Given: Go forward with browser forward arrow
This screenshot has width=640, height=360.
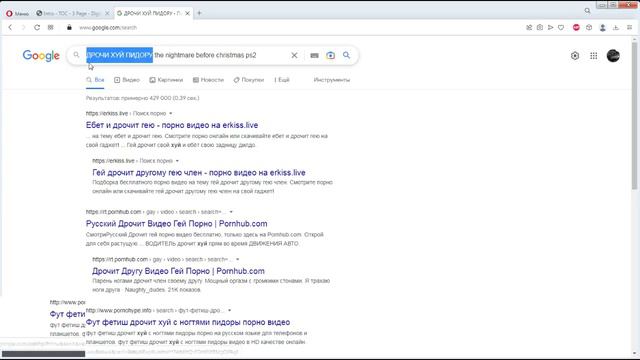Looking at the screenshot, I should tap(23, 27).
